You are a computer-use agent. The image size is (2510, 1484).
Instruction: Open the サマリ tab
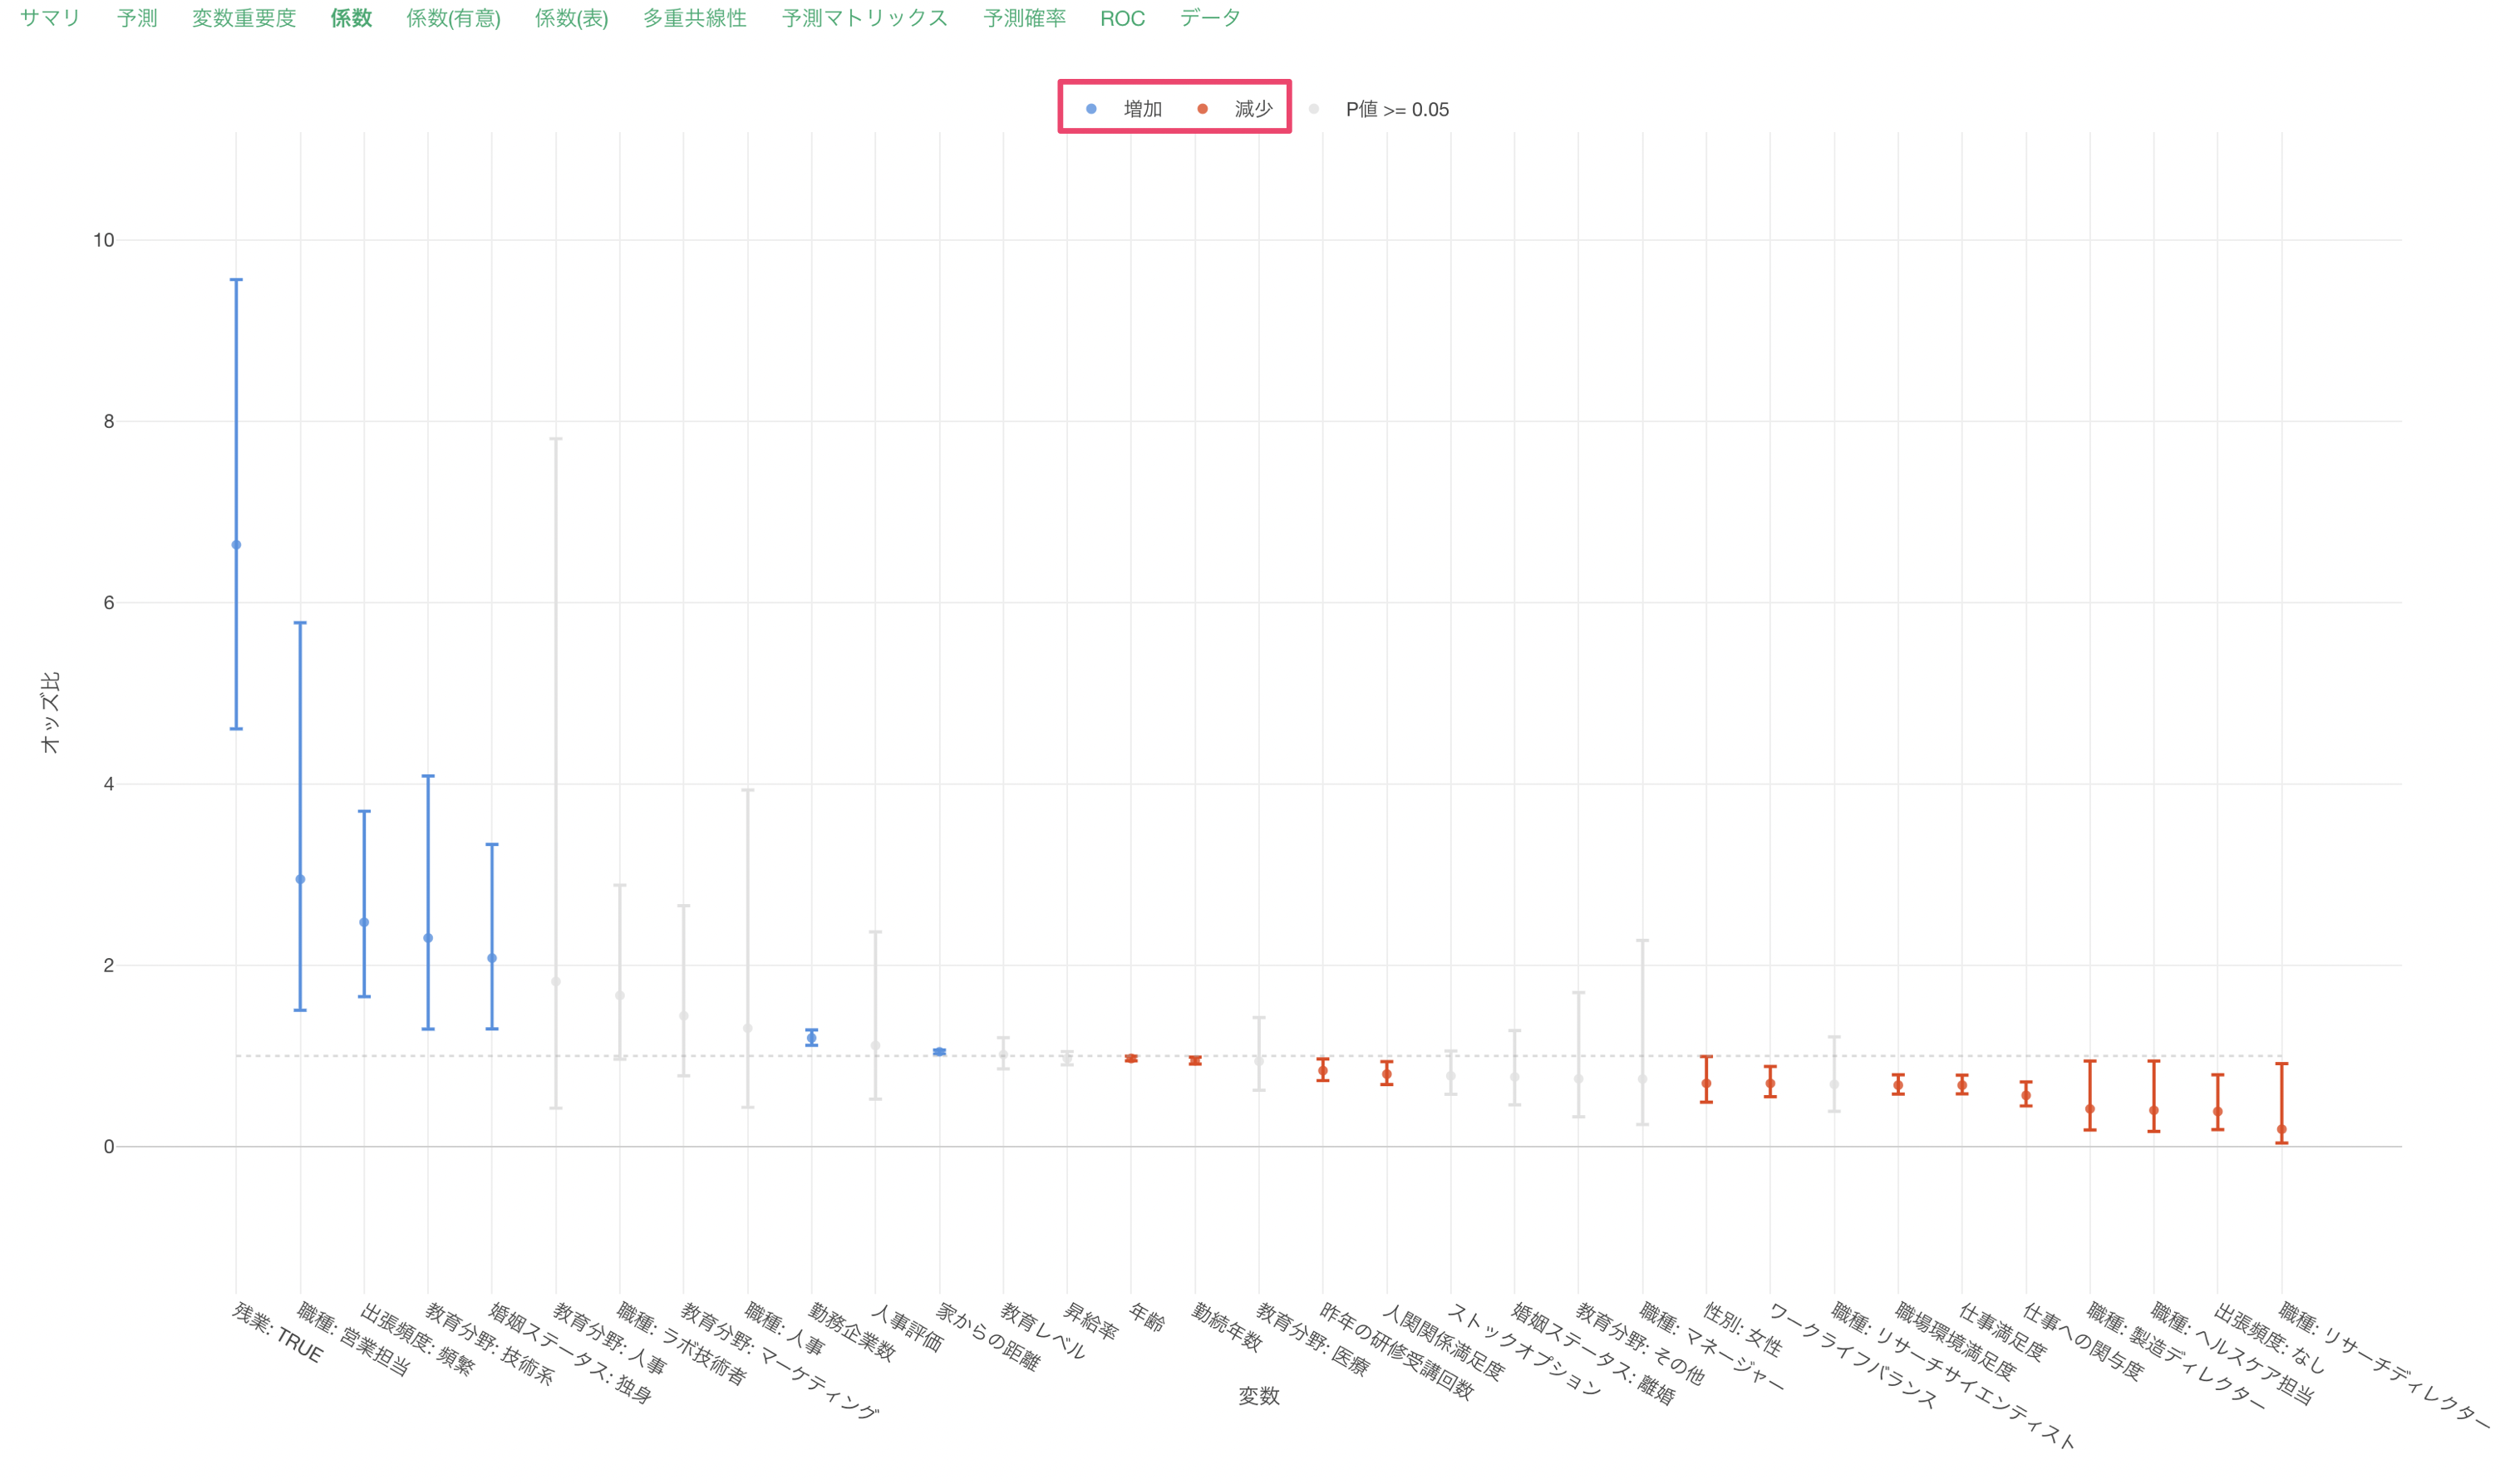click(x=50, y=18)
